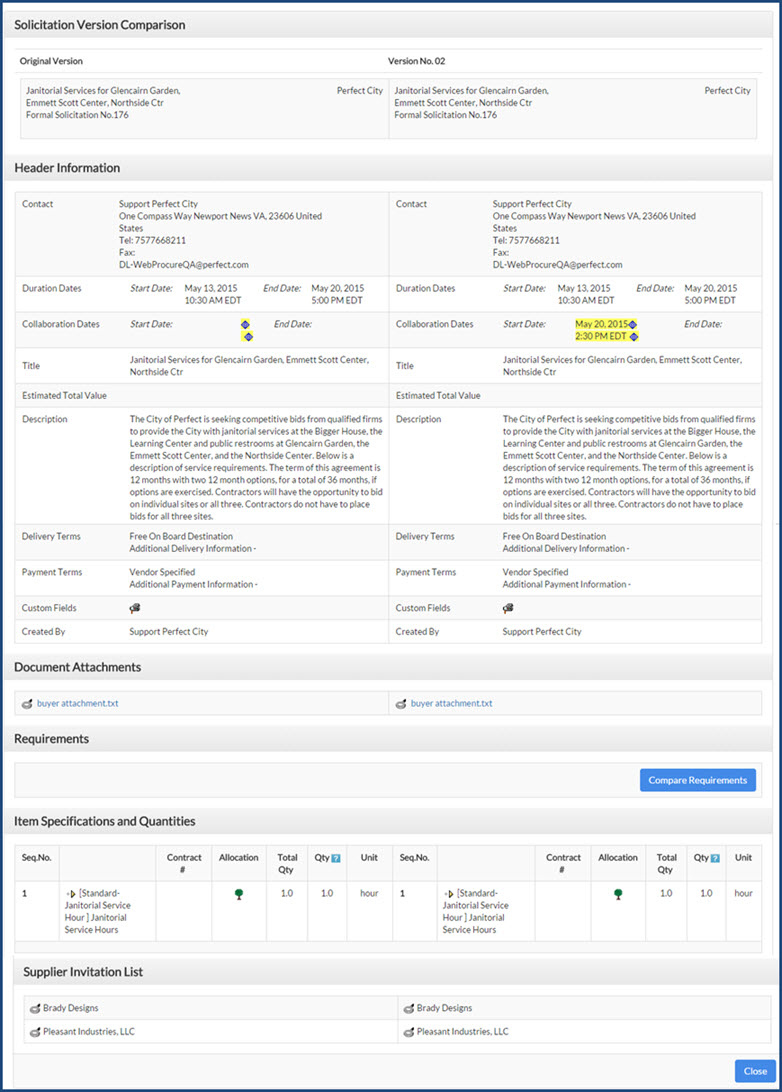Click Custom Fields icon in Original Version
Screen dimensions: 782x1092
135,608
